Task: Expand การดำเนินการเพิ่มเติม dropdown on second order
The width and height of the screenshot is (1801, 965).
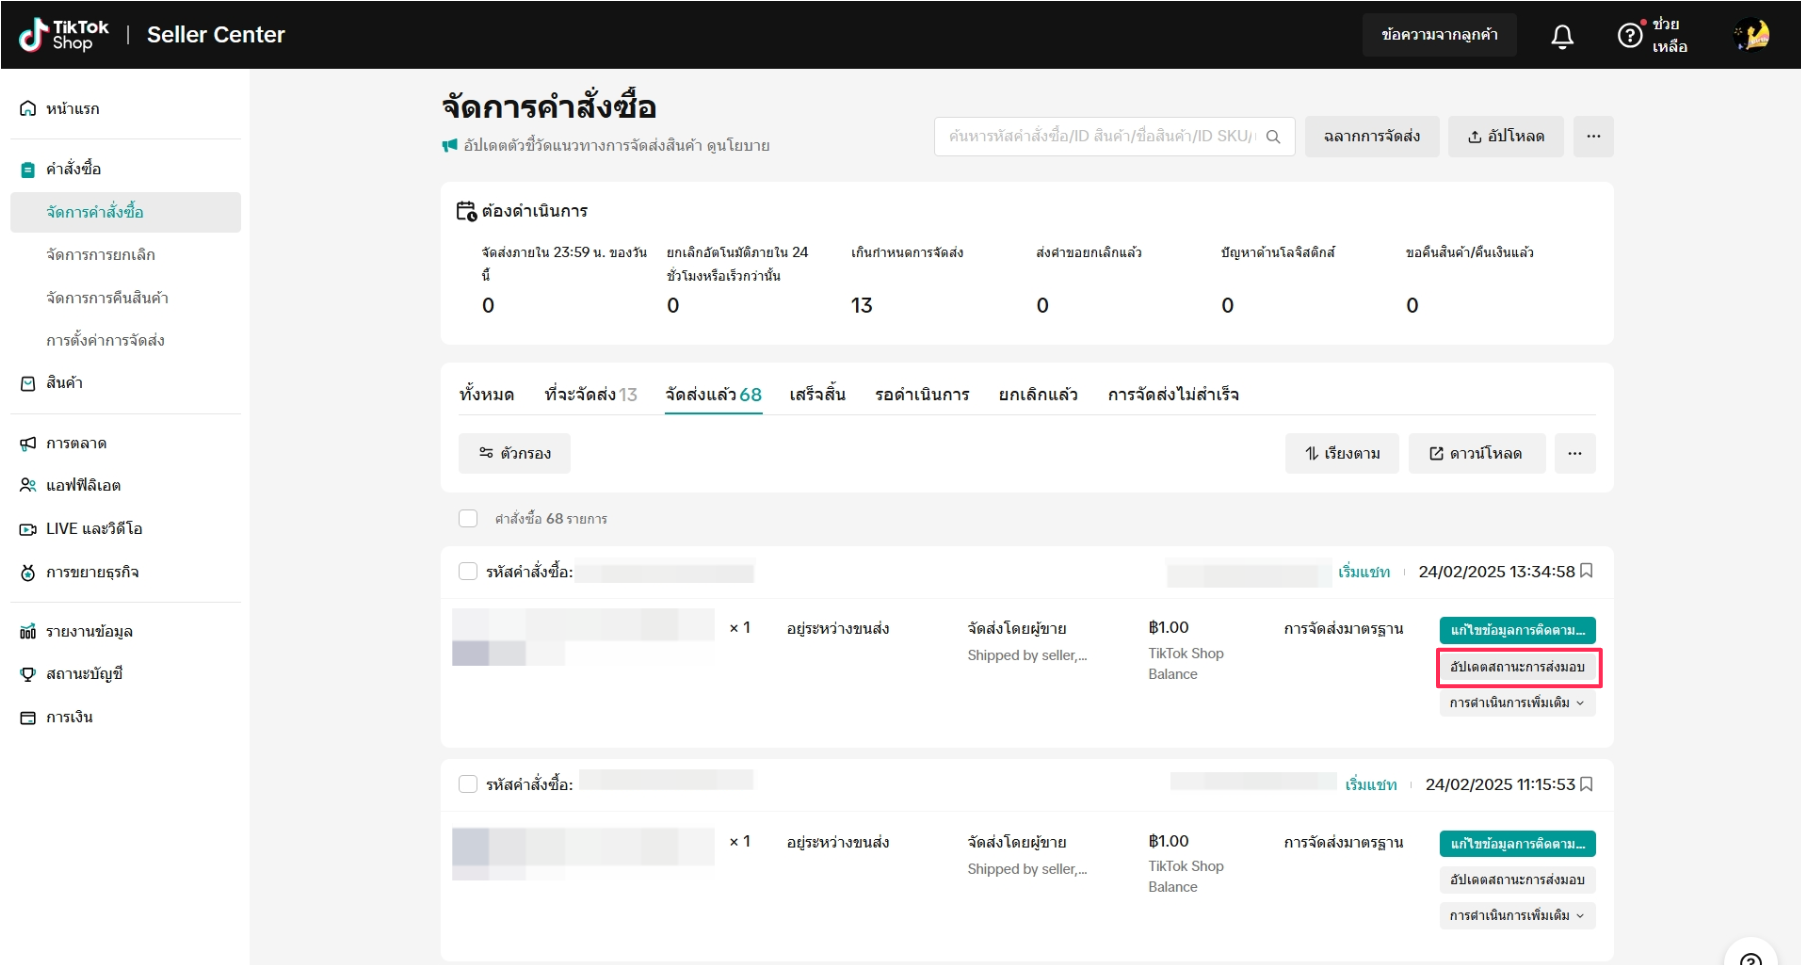Action: (x=1517, y=916)
